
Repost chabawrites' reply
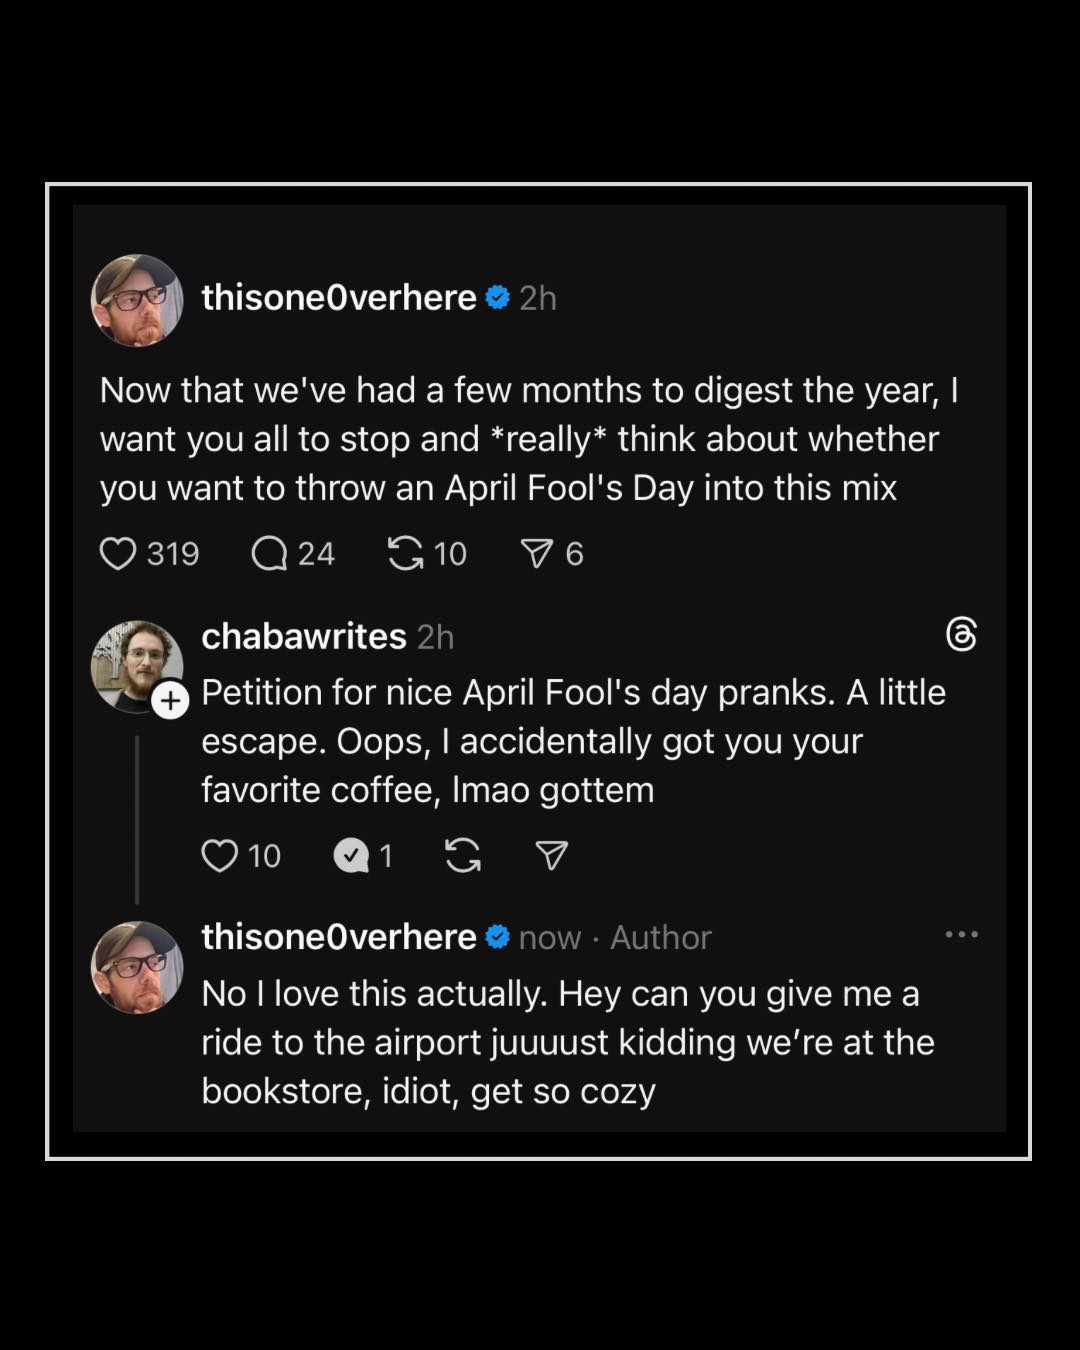[462, 856]
